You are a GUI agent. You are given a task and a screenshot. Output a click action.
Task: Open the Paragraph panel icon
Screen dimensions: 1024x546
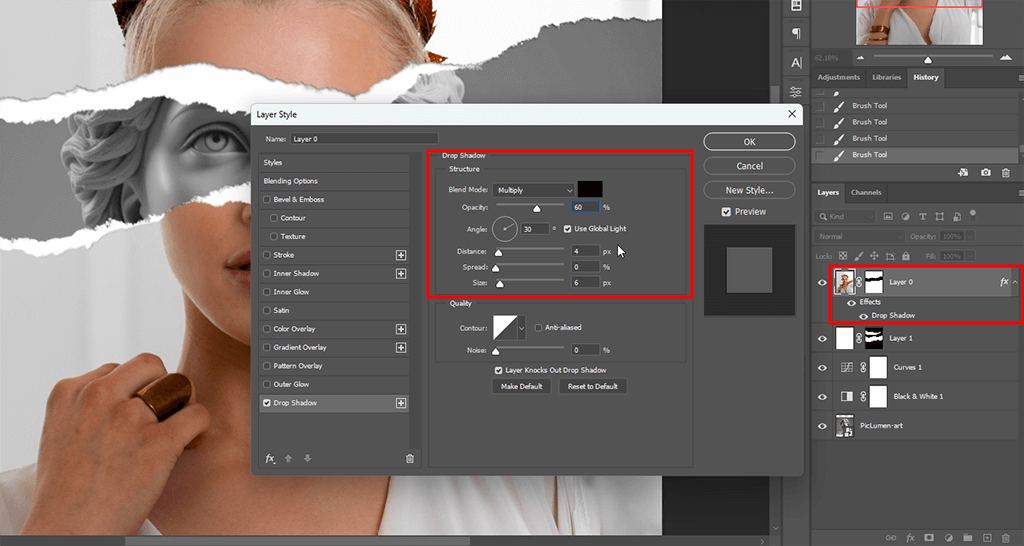point(796,33)
